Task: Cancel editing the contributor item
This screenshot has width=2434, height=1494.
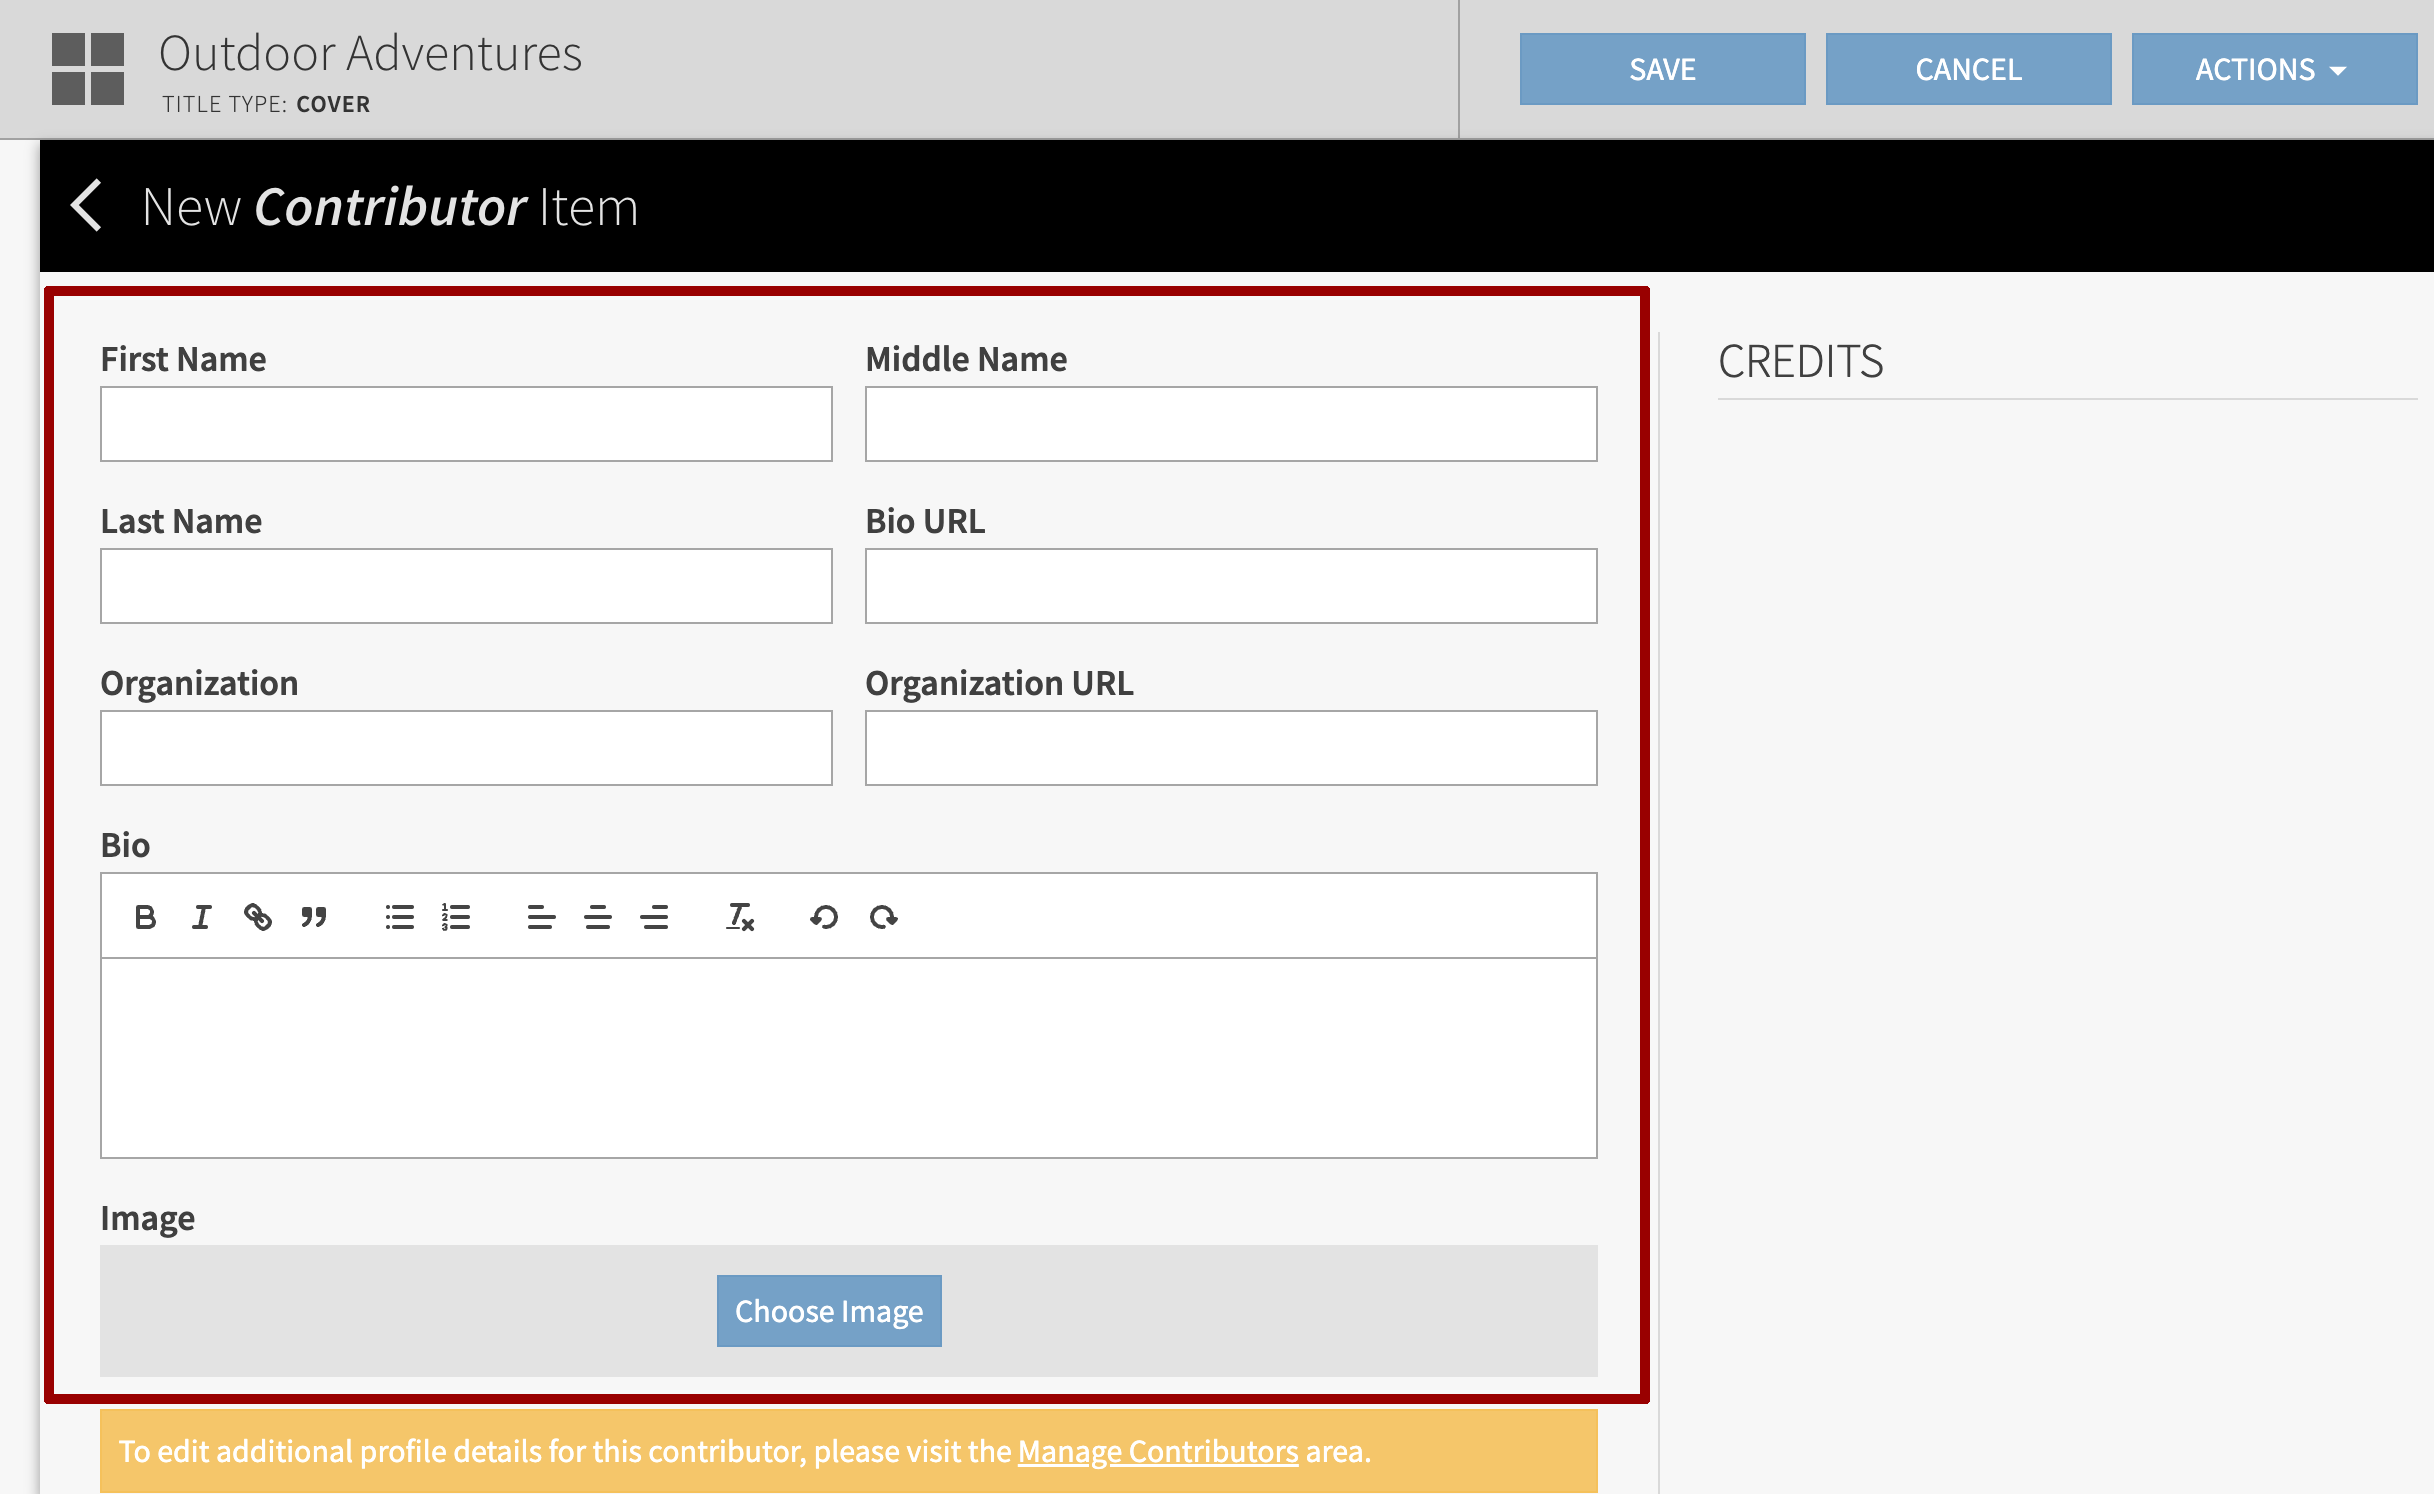Action: point(1967,68)
